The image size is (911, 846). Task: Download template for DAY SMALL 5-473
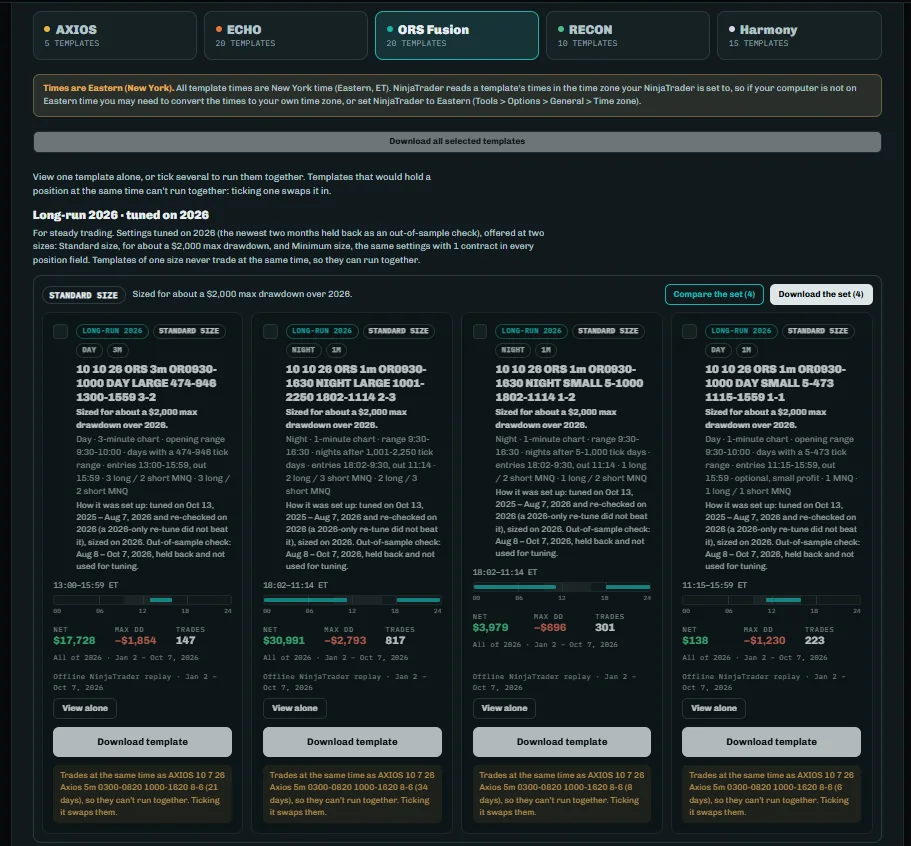pos(771,742)
